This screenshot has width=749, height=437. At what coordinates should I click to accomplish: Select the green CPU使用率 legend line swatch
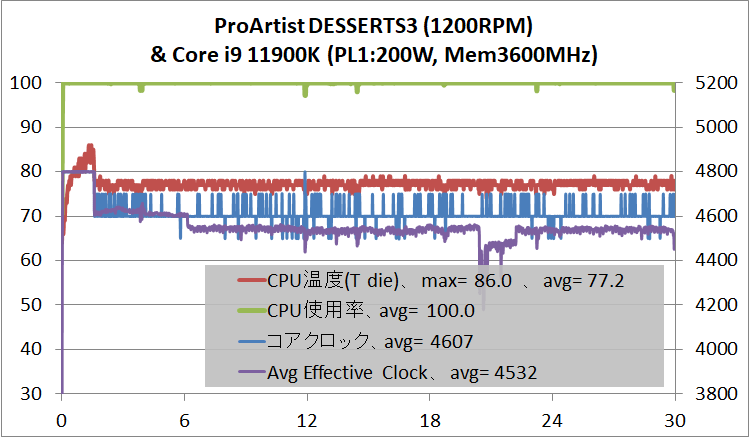[x=251, y=311]
